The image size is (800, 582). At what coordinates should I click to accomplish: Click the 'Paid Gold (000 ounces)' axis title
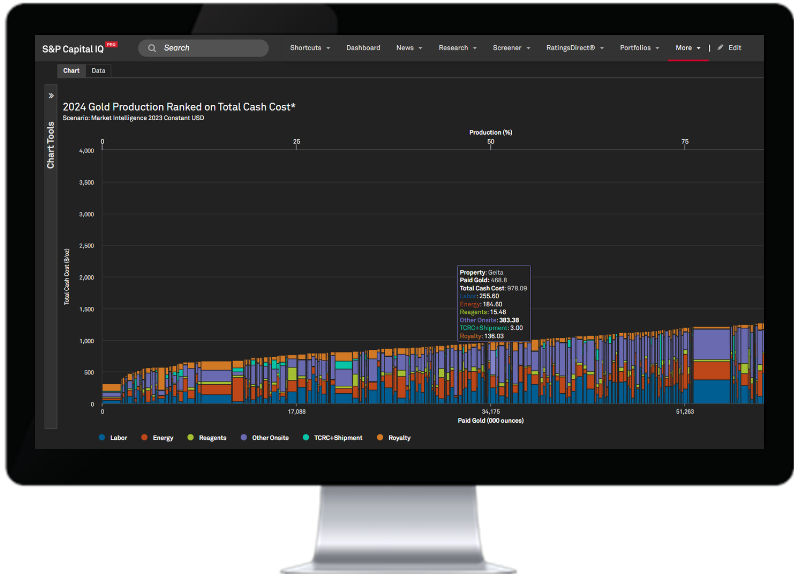coord(491,421)
